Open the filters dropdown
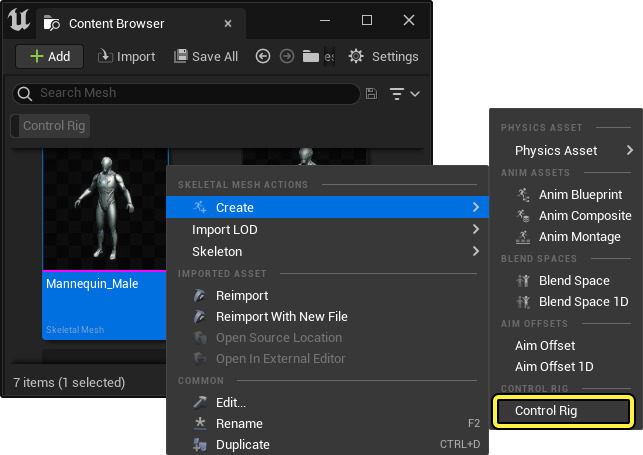This screenshot has height=455, width=643. [x=404, y=94]
